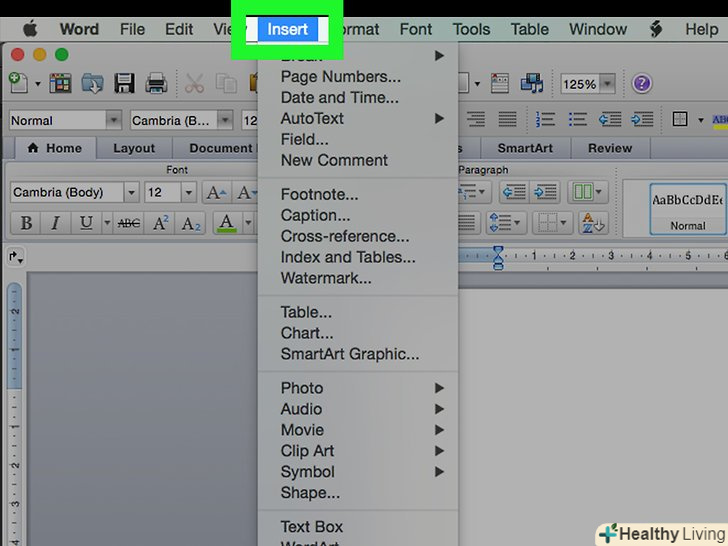Click the open folder icon

point(92,84)
